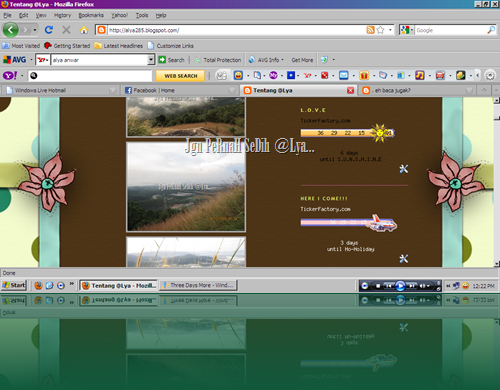The image size is (500, 390).
Task: Click the Yahoo toolbar search field
Action: (x=90, y=76)
